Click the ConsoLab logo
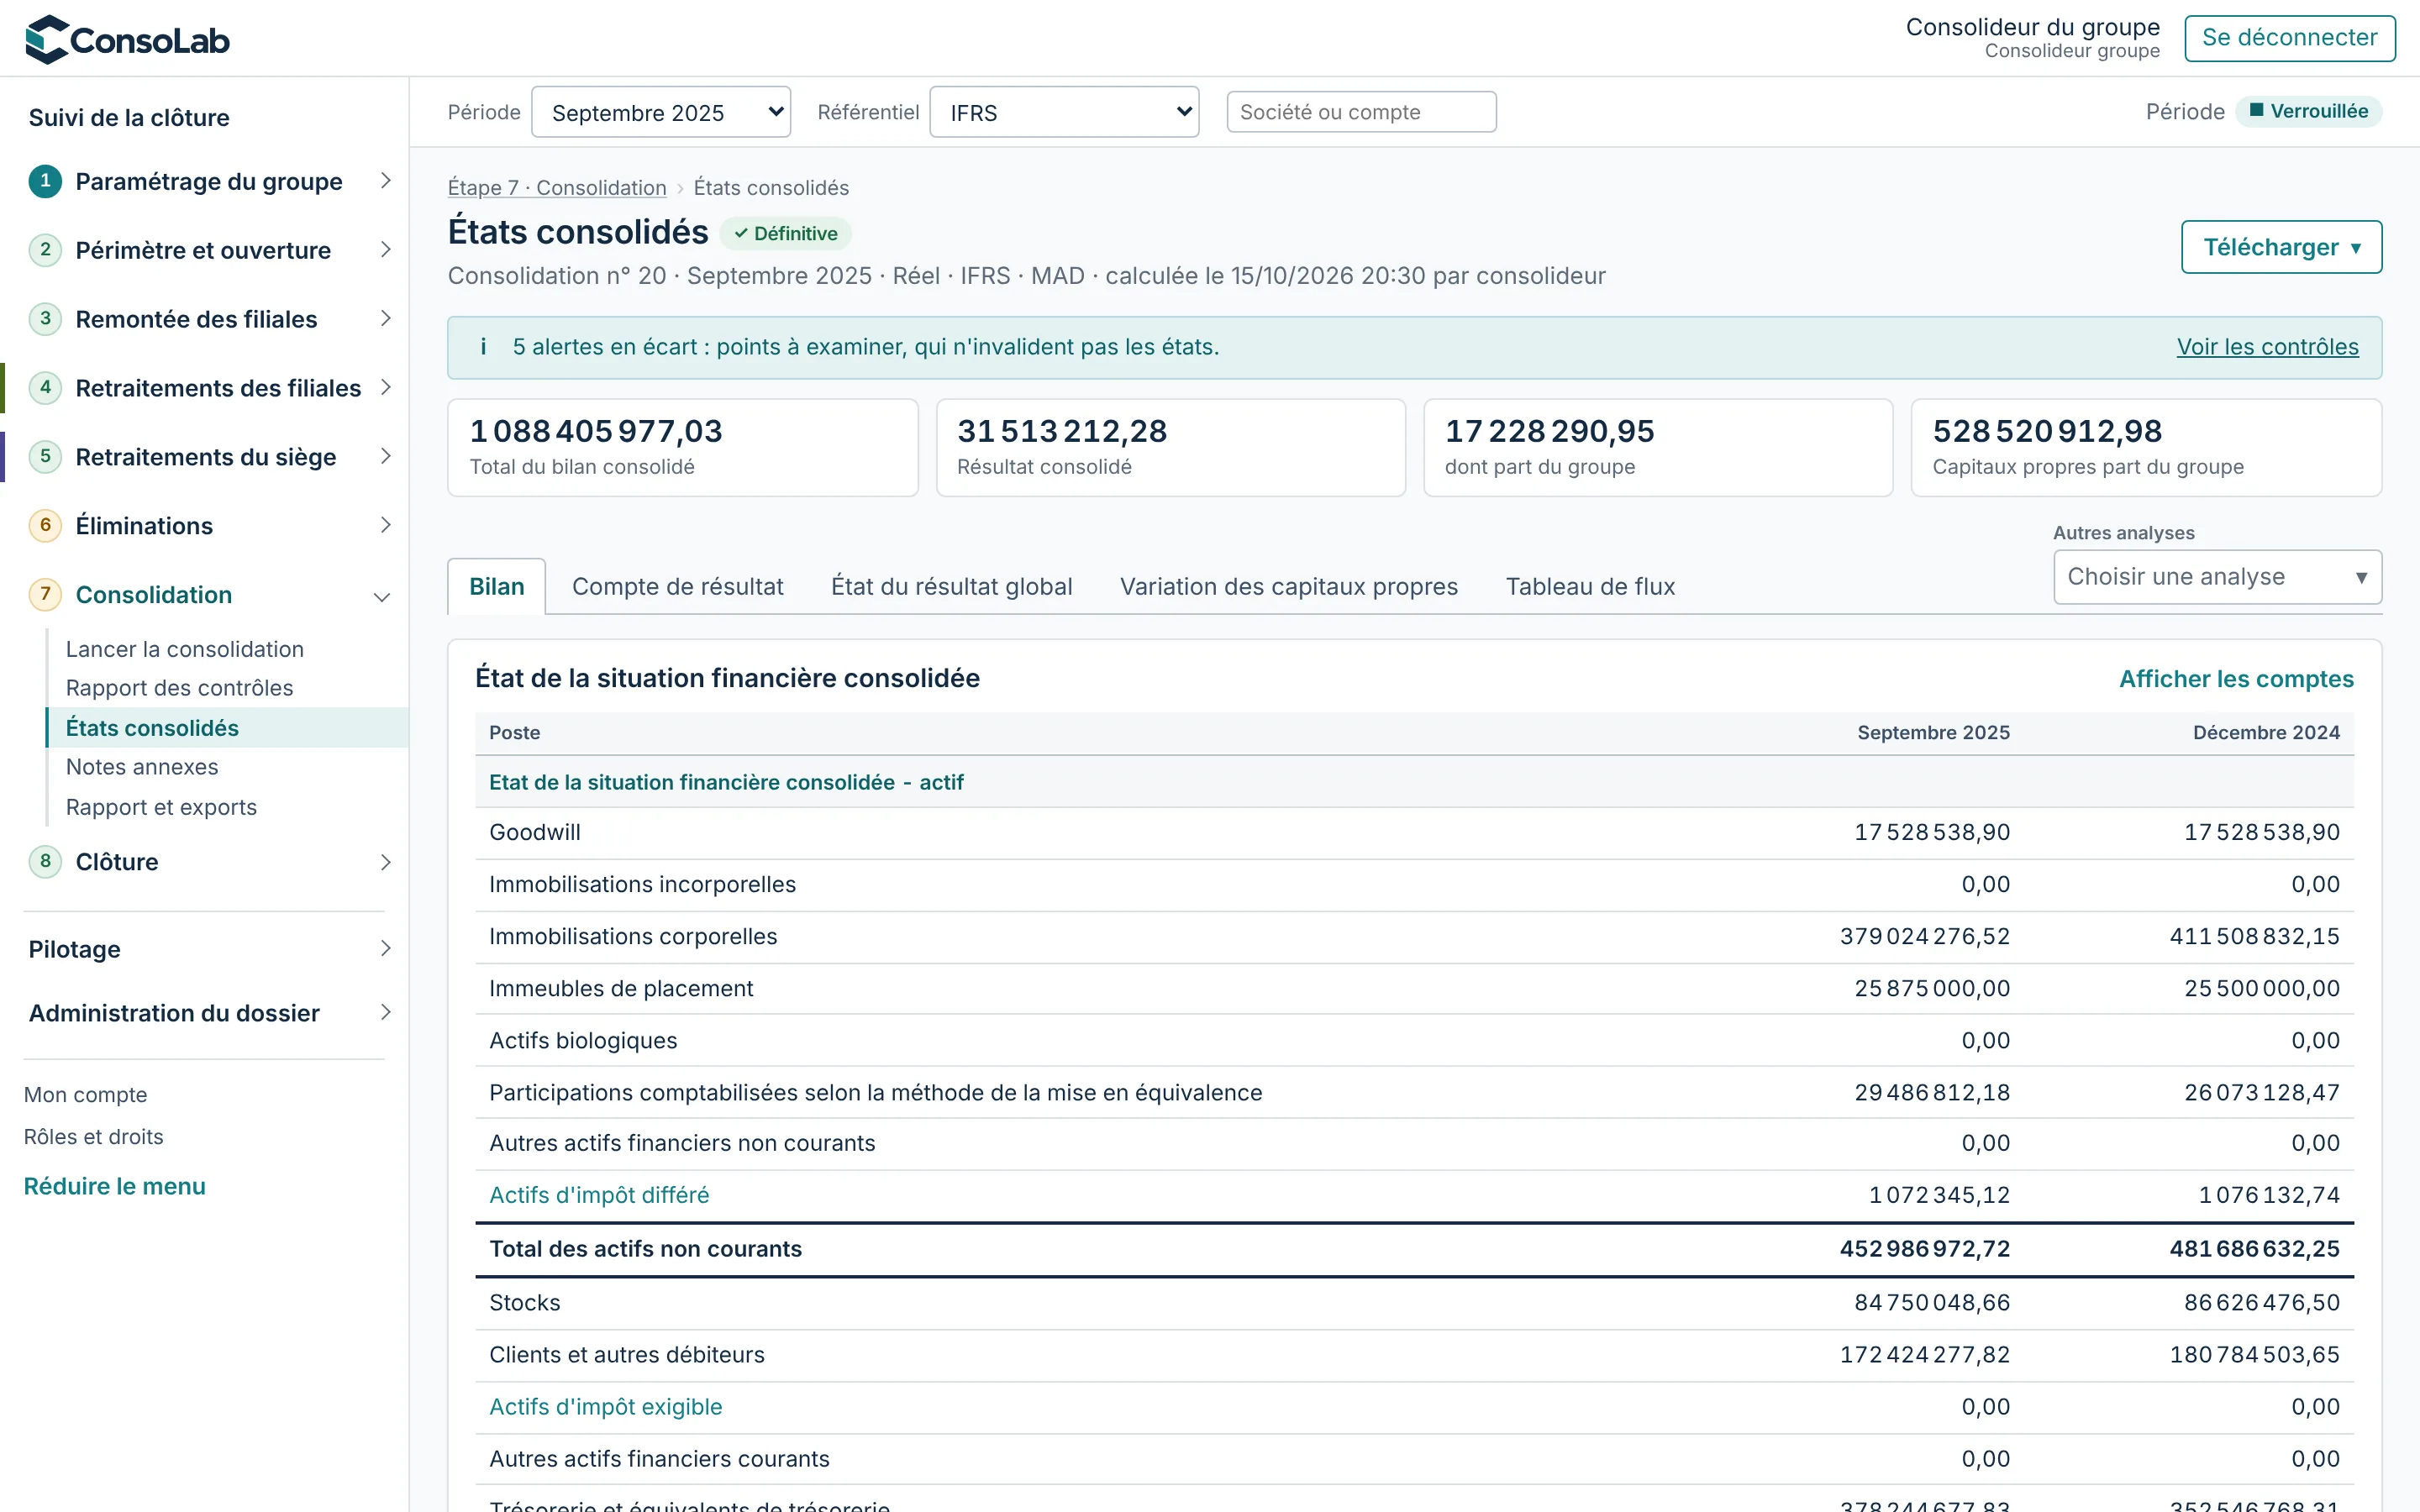Screen dimensions: 2420x1512 (127, 39)
